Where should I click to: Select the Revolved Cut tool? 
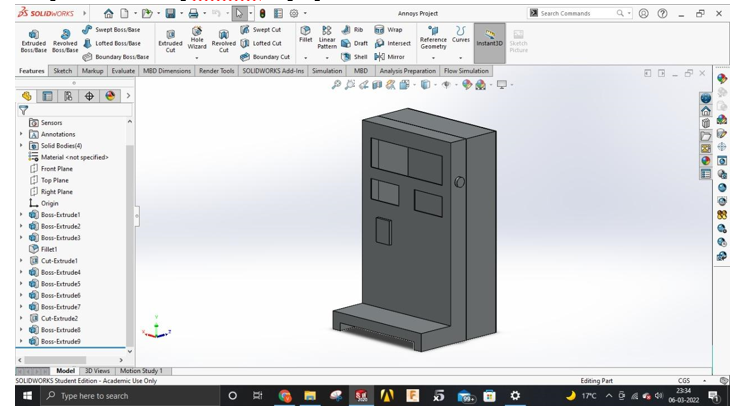[224, 41]
